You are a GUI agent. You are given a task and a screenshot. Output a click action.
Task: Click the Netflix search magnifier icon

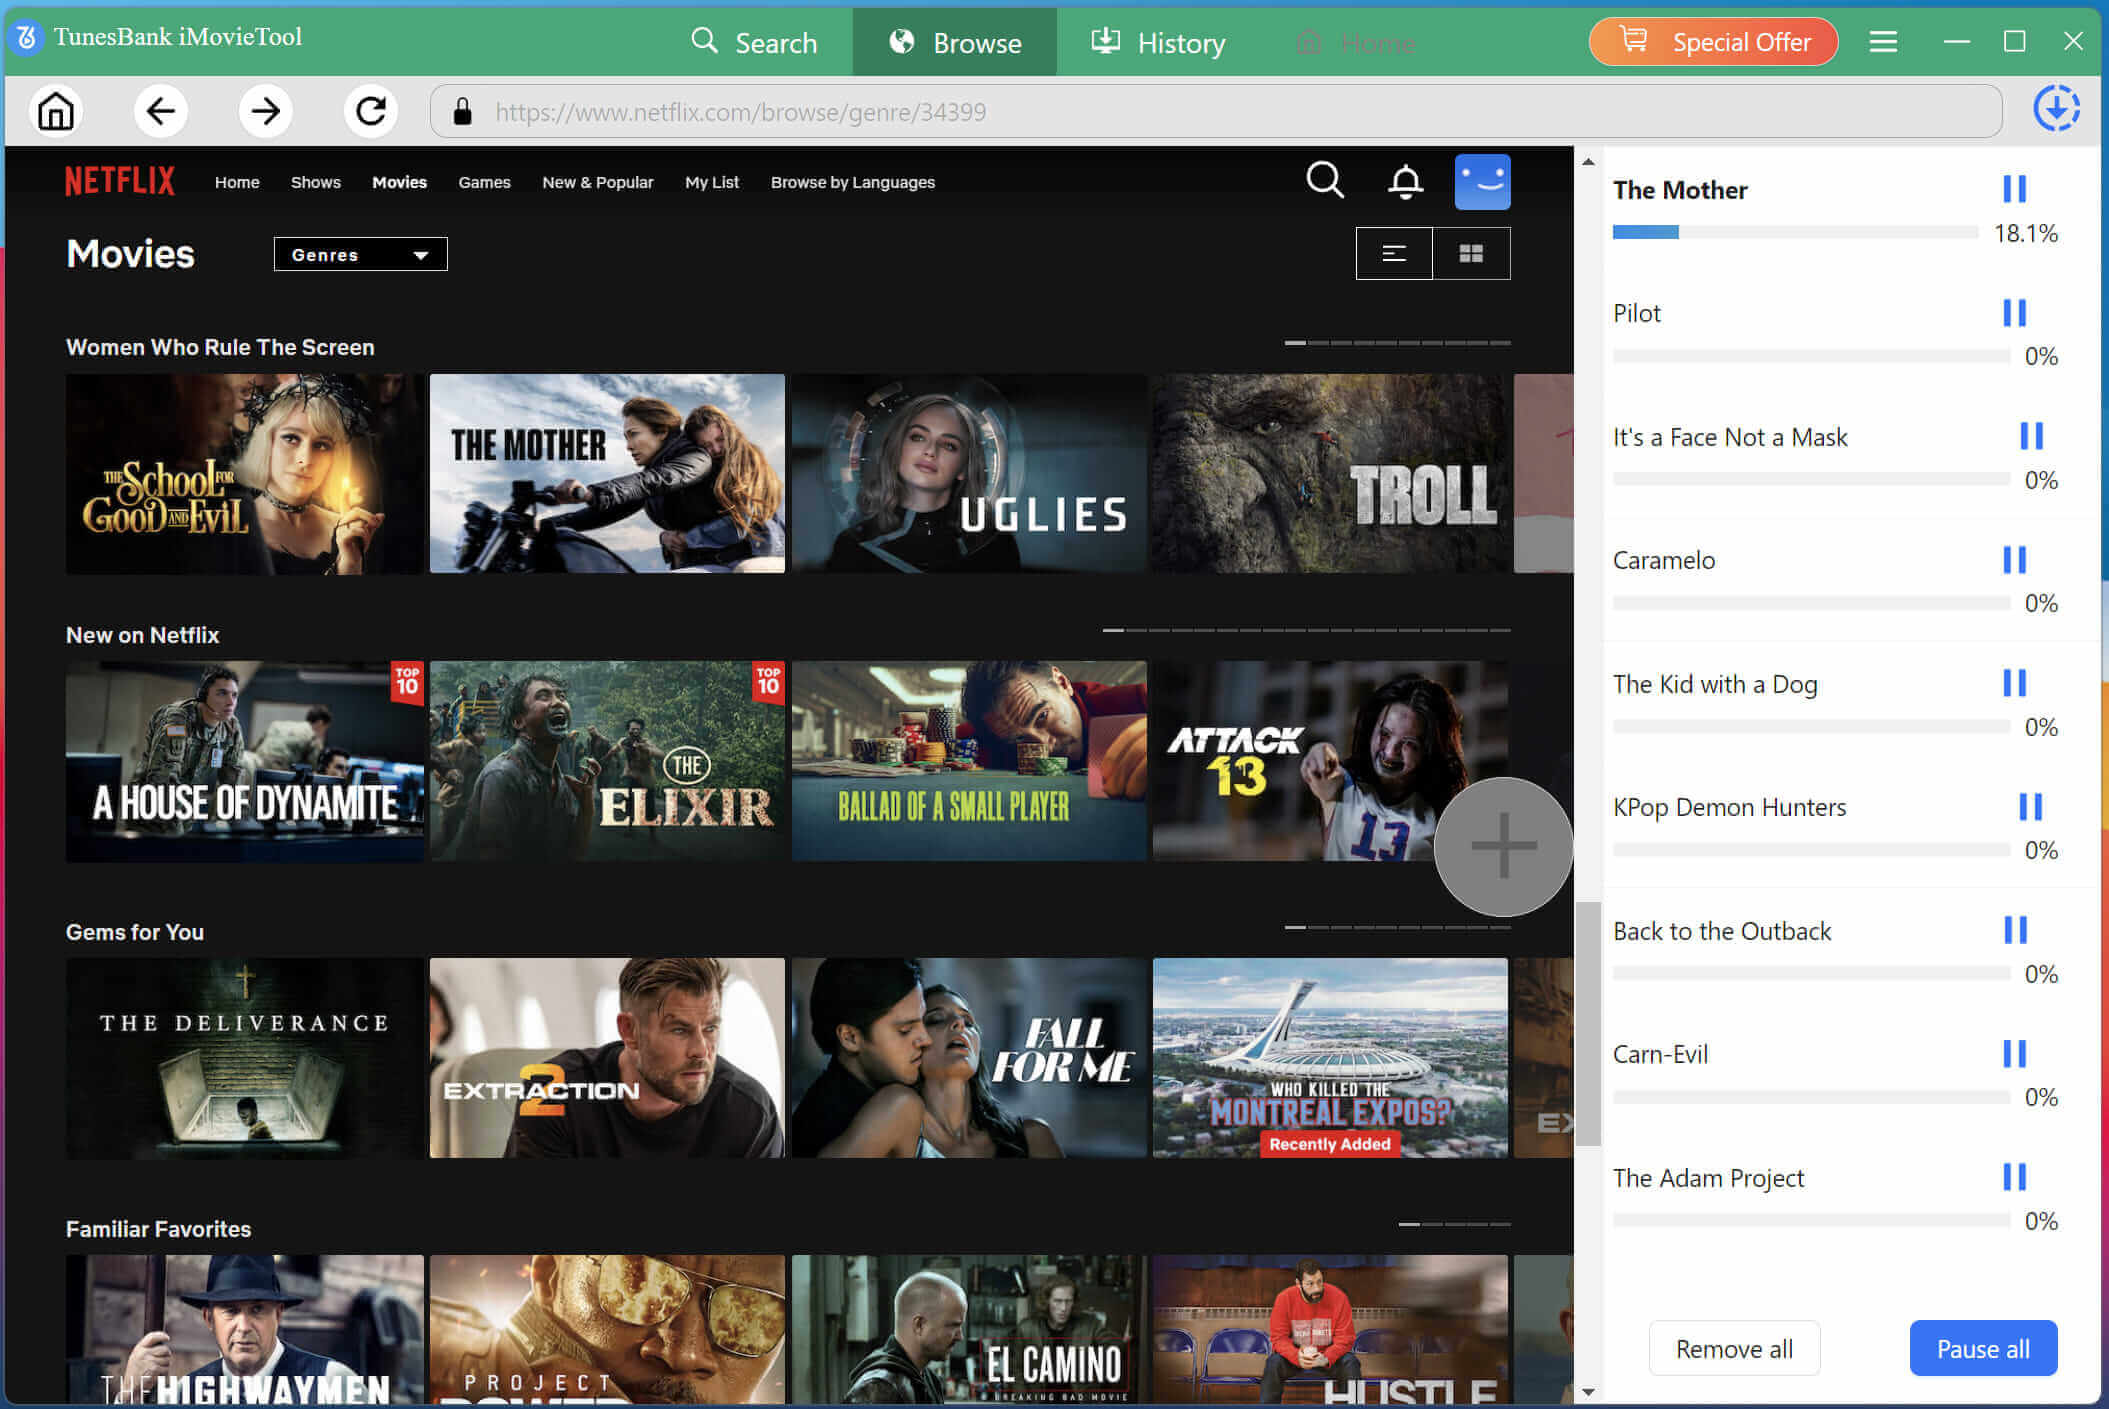tap(1325, 181)
